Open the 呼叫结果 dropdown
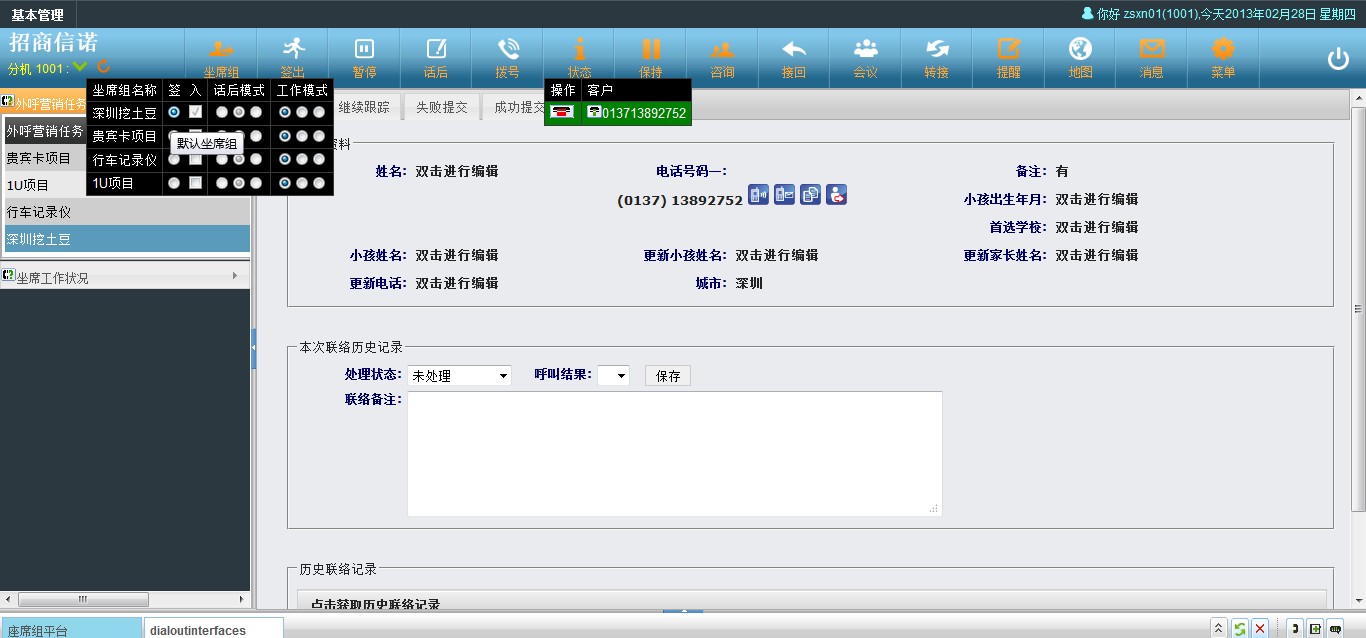The height and width of the screenshot is (638, 1366). point(613,376)
